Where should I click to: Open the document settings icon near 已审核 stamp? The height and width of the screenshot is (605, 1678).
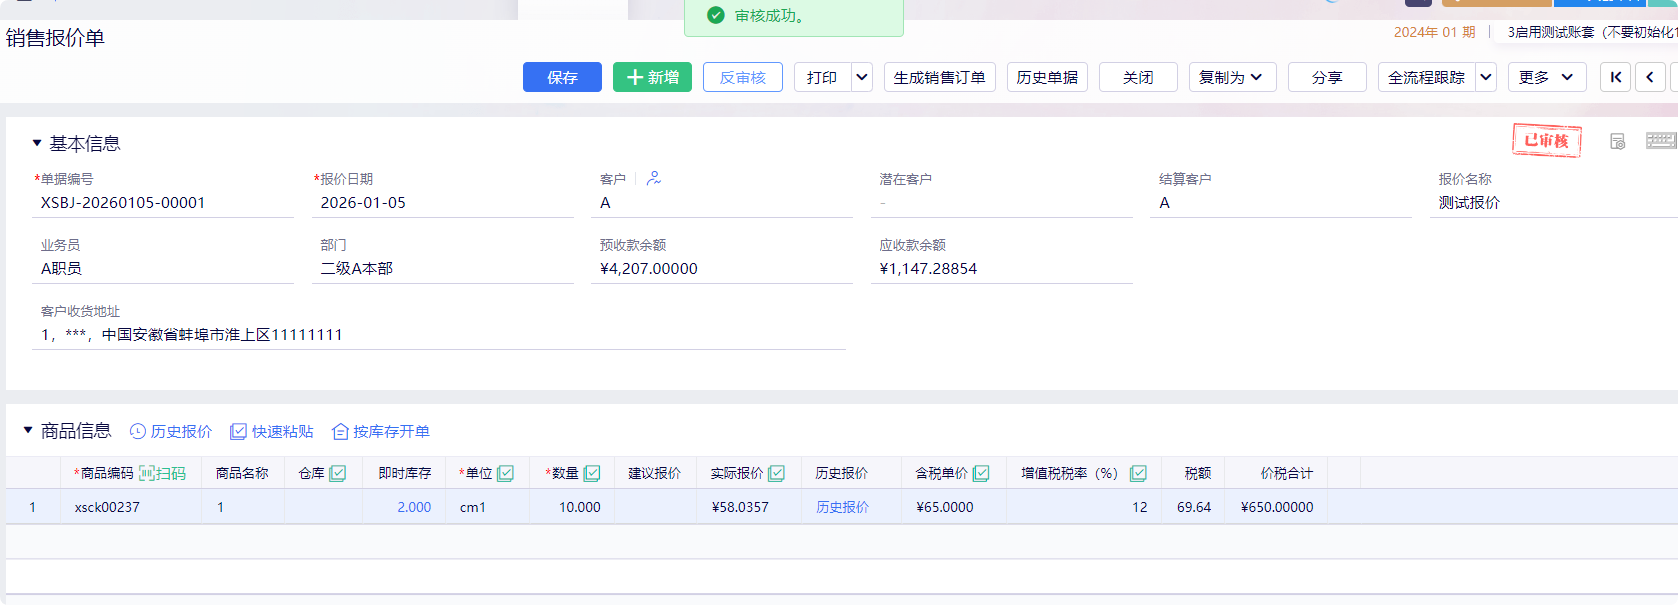click(x=1617, y=141)
